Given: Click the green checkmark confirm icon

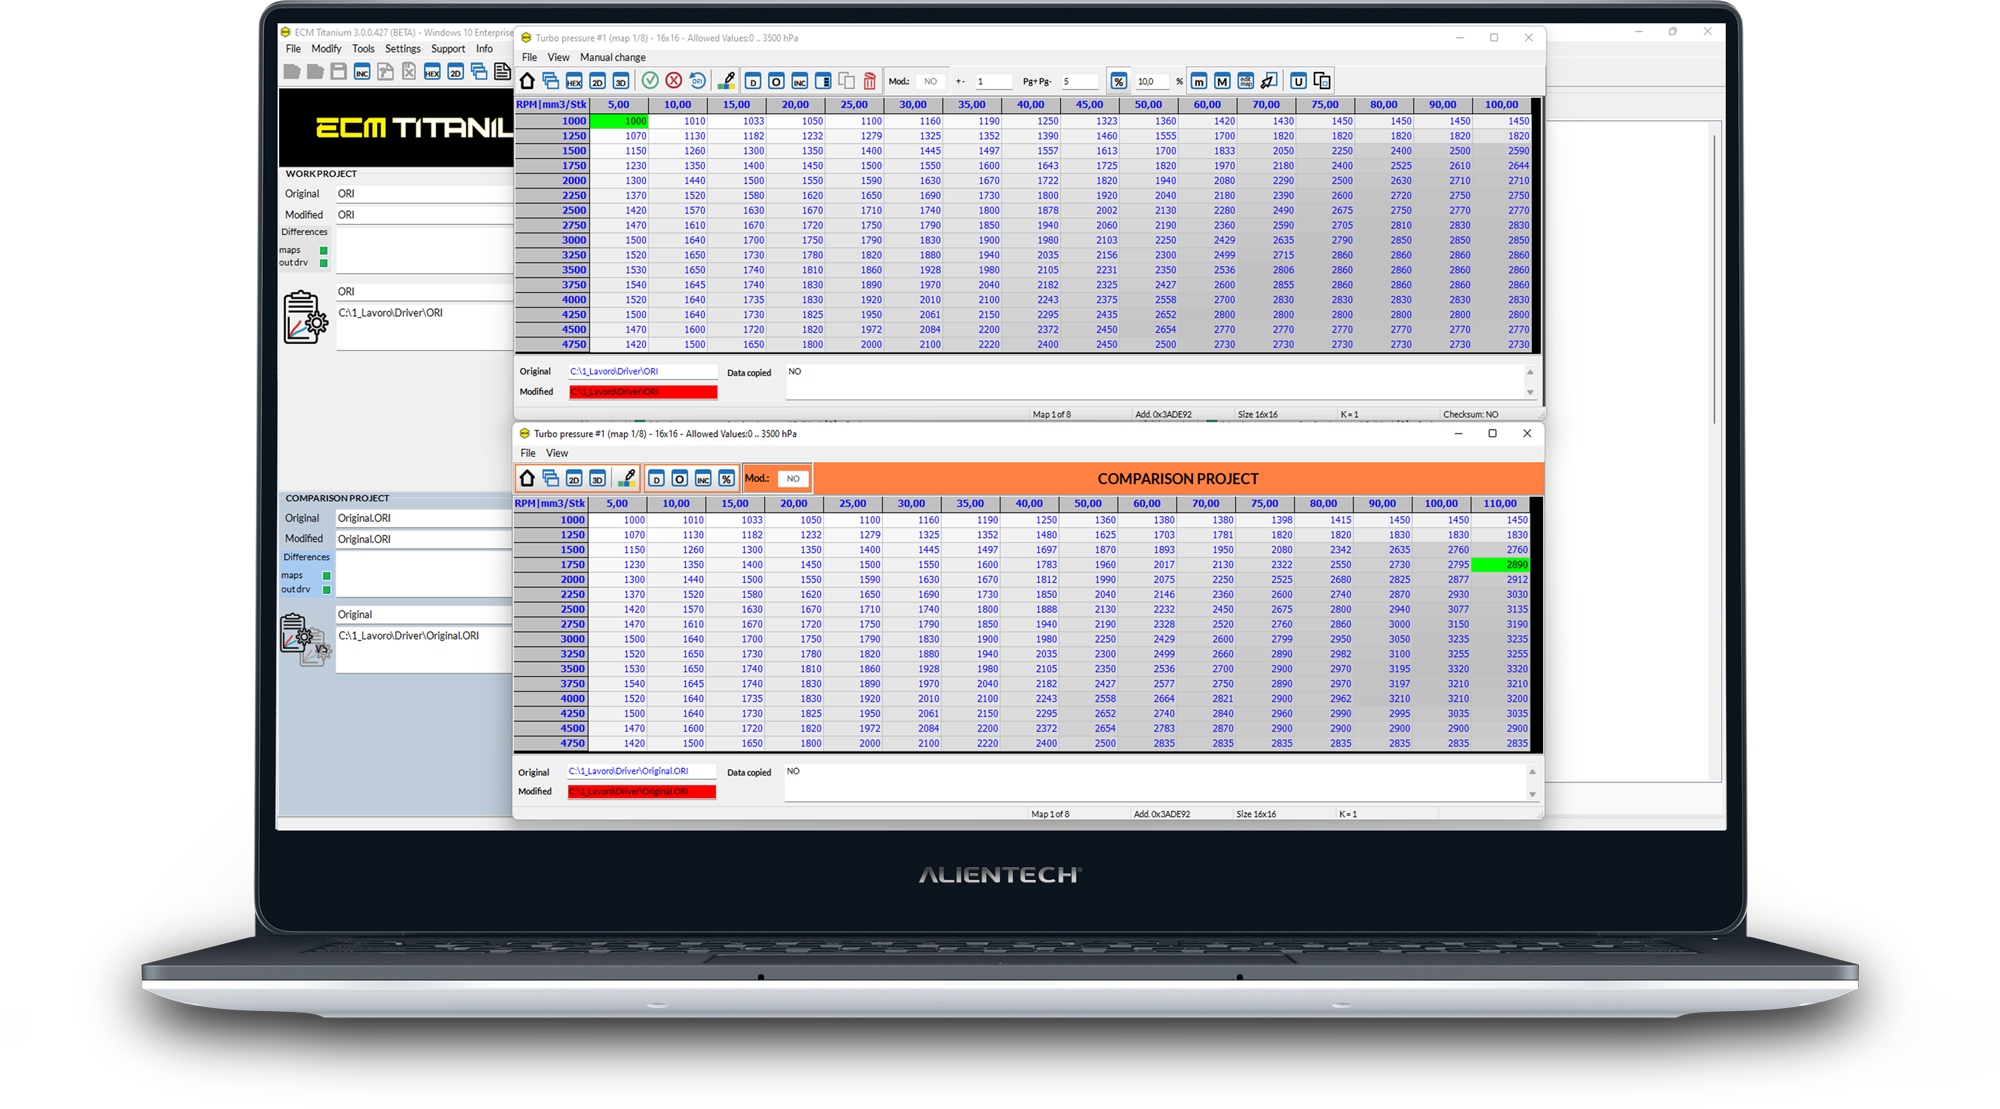Looking at the screenshot, I should 650,81.
